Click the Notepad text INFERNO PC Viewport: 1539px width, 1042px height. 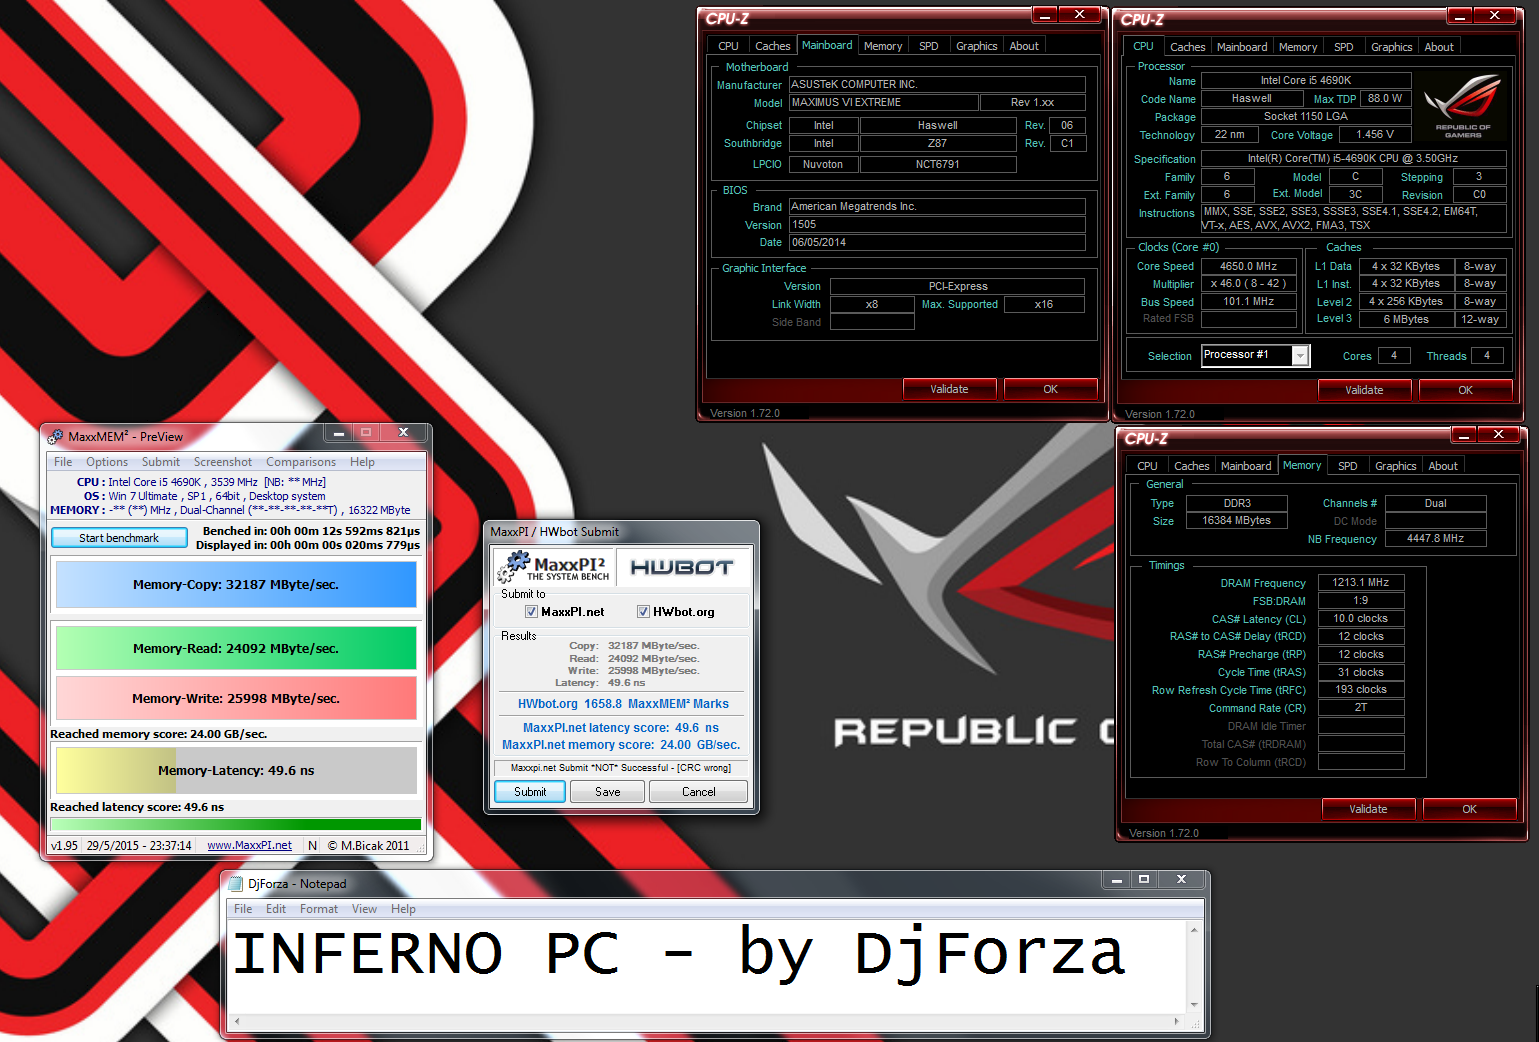pyautogui.click(x=426, y=953)
